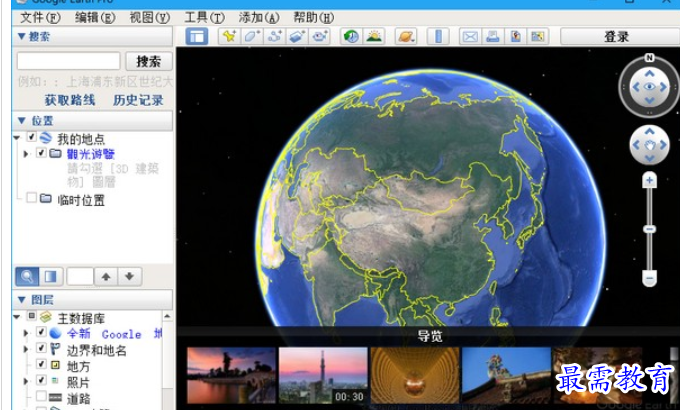Collapse the 主数据库 tree node
The image size is (680, 410).
(17, 317)
